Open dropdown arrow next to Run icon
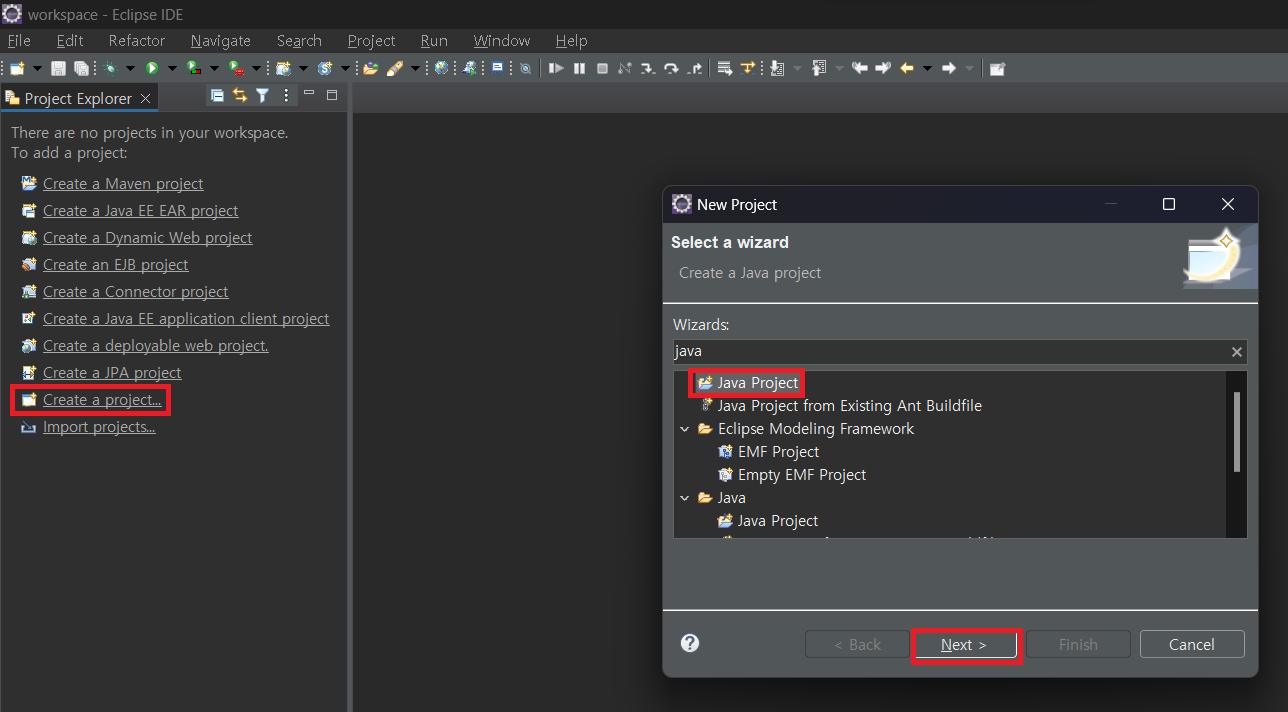 click(172, 68)
